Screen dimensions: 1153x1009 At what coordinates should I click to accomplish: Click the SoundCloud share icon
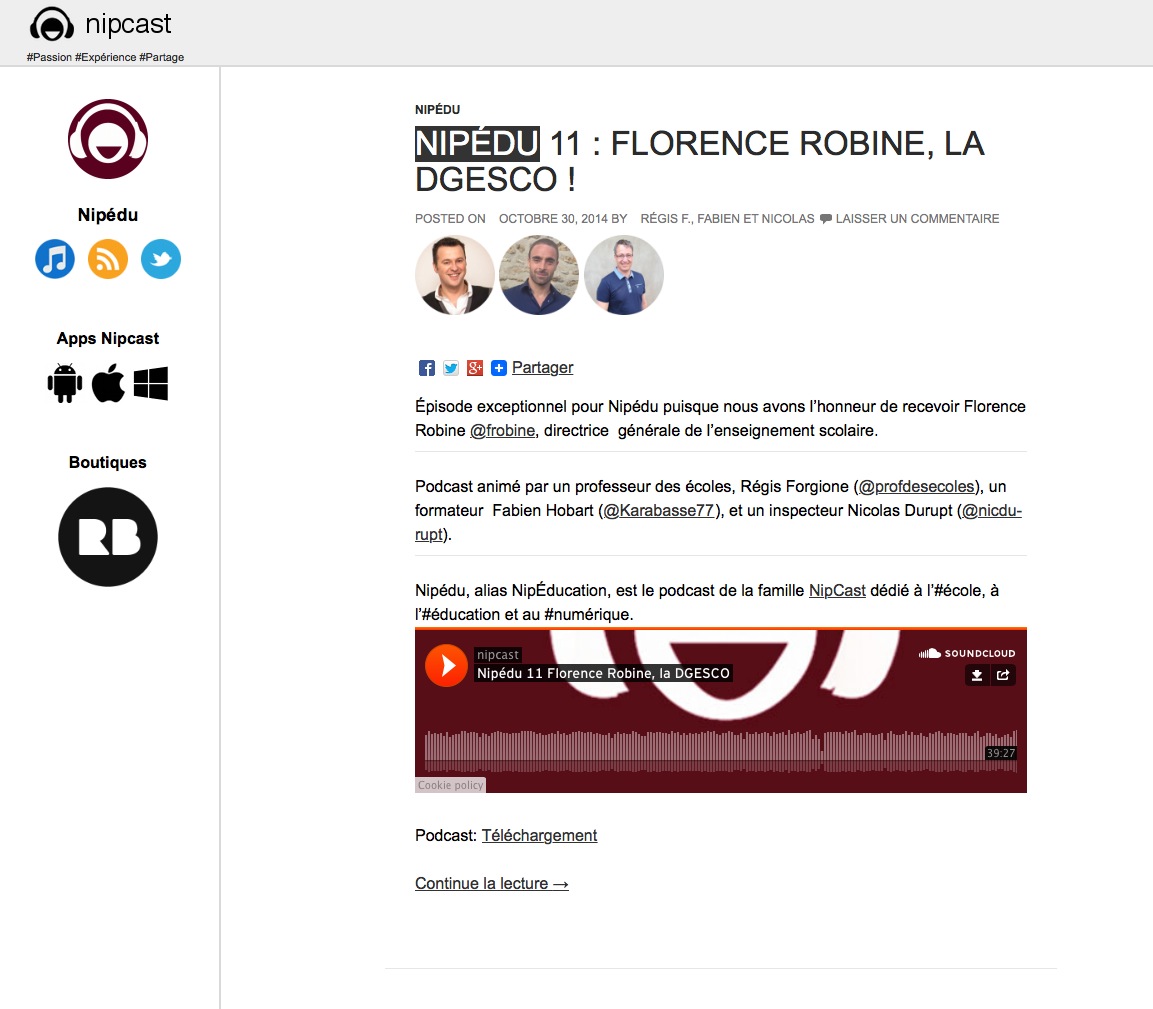point(1003,675)
